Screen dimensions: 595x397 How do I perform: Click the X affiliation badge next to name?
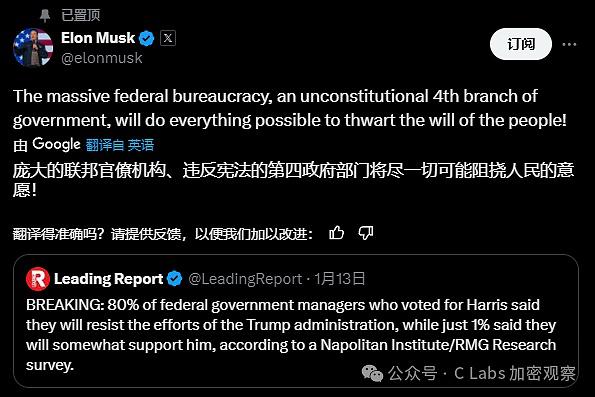point(168,38)
